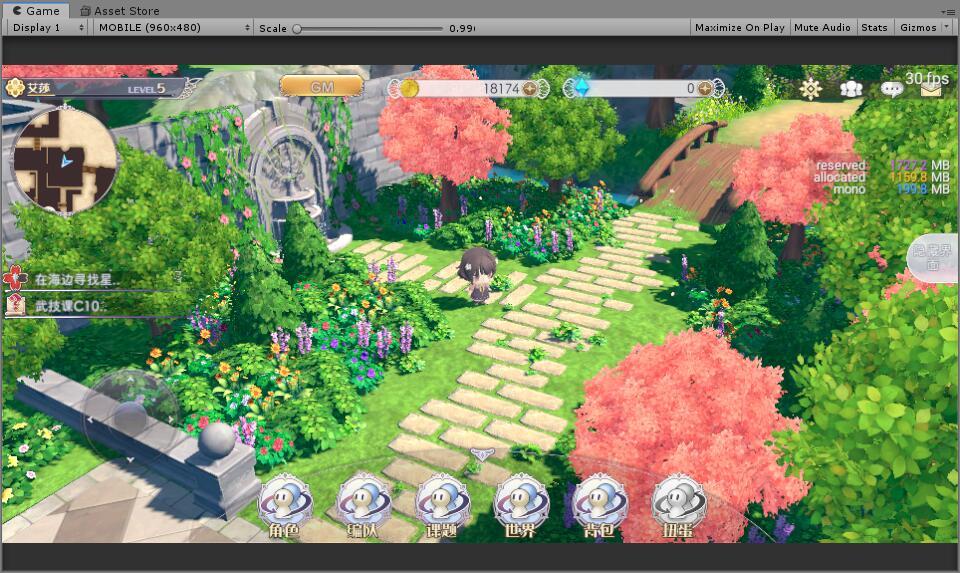Click the 0.99 scale value

click(461, 28)
